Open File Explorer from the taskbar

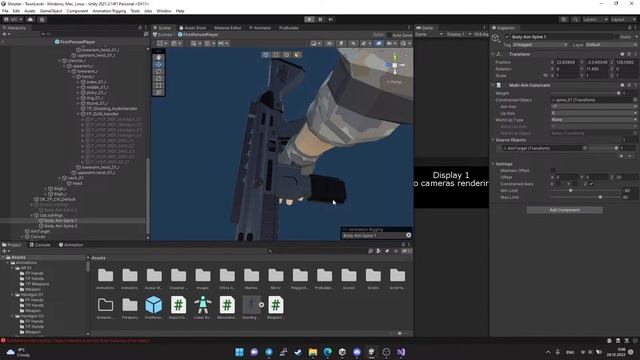click(x=313, y=352)
